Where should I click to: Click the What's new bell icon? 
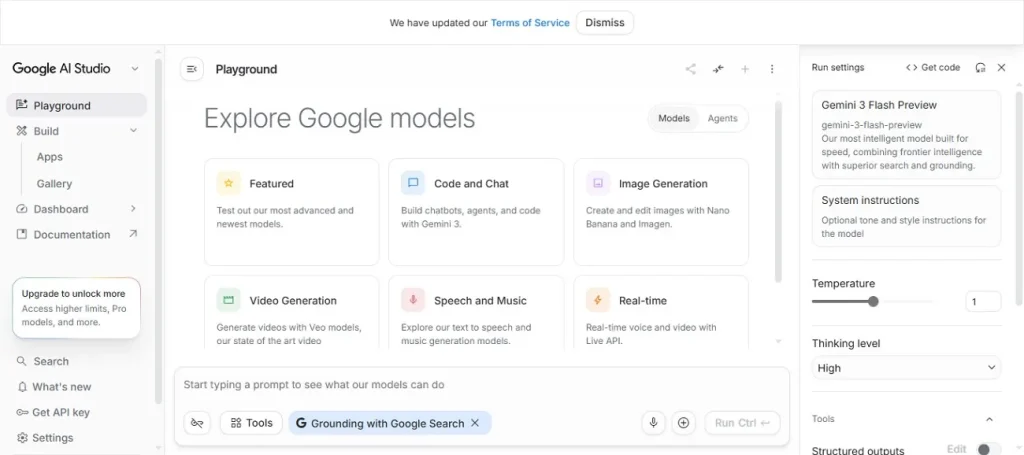pos(22,386)
